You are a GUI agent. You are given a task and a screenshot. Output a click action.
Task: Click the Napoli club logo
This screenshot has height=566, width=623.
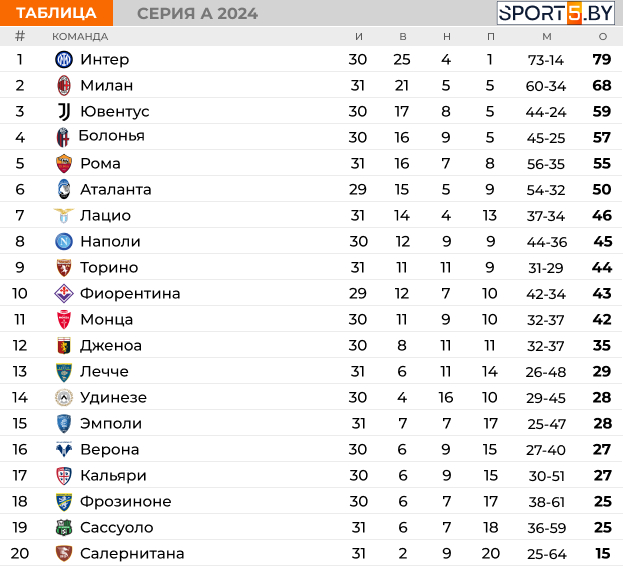click(64, 241)
